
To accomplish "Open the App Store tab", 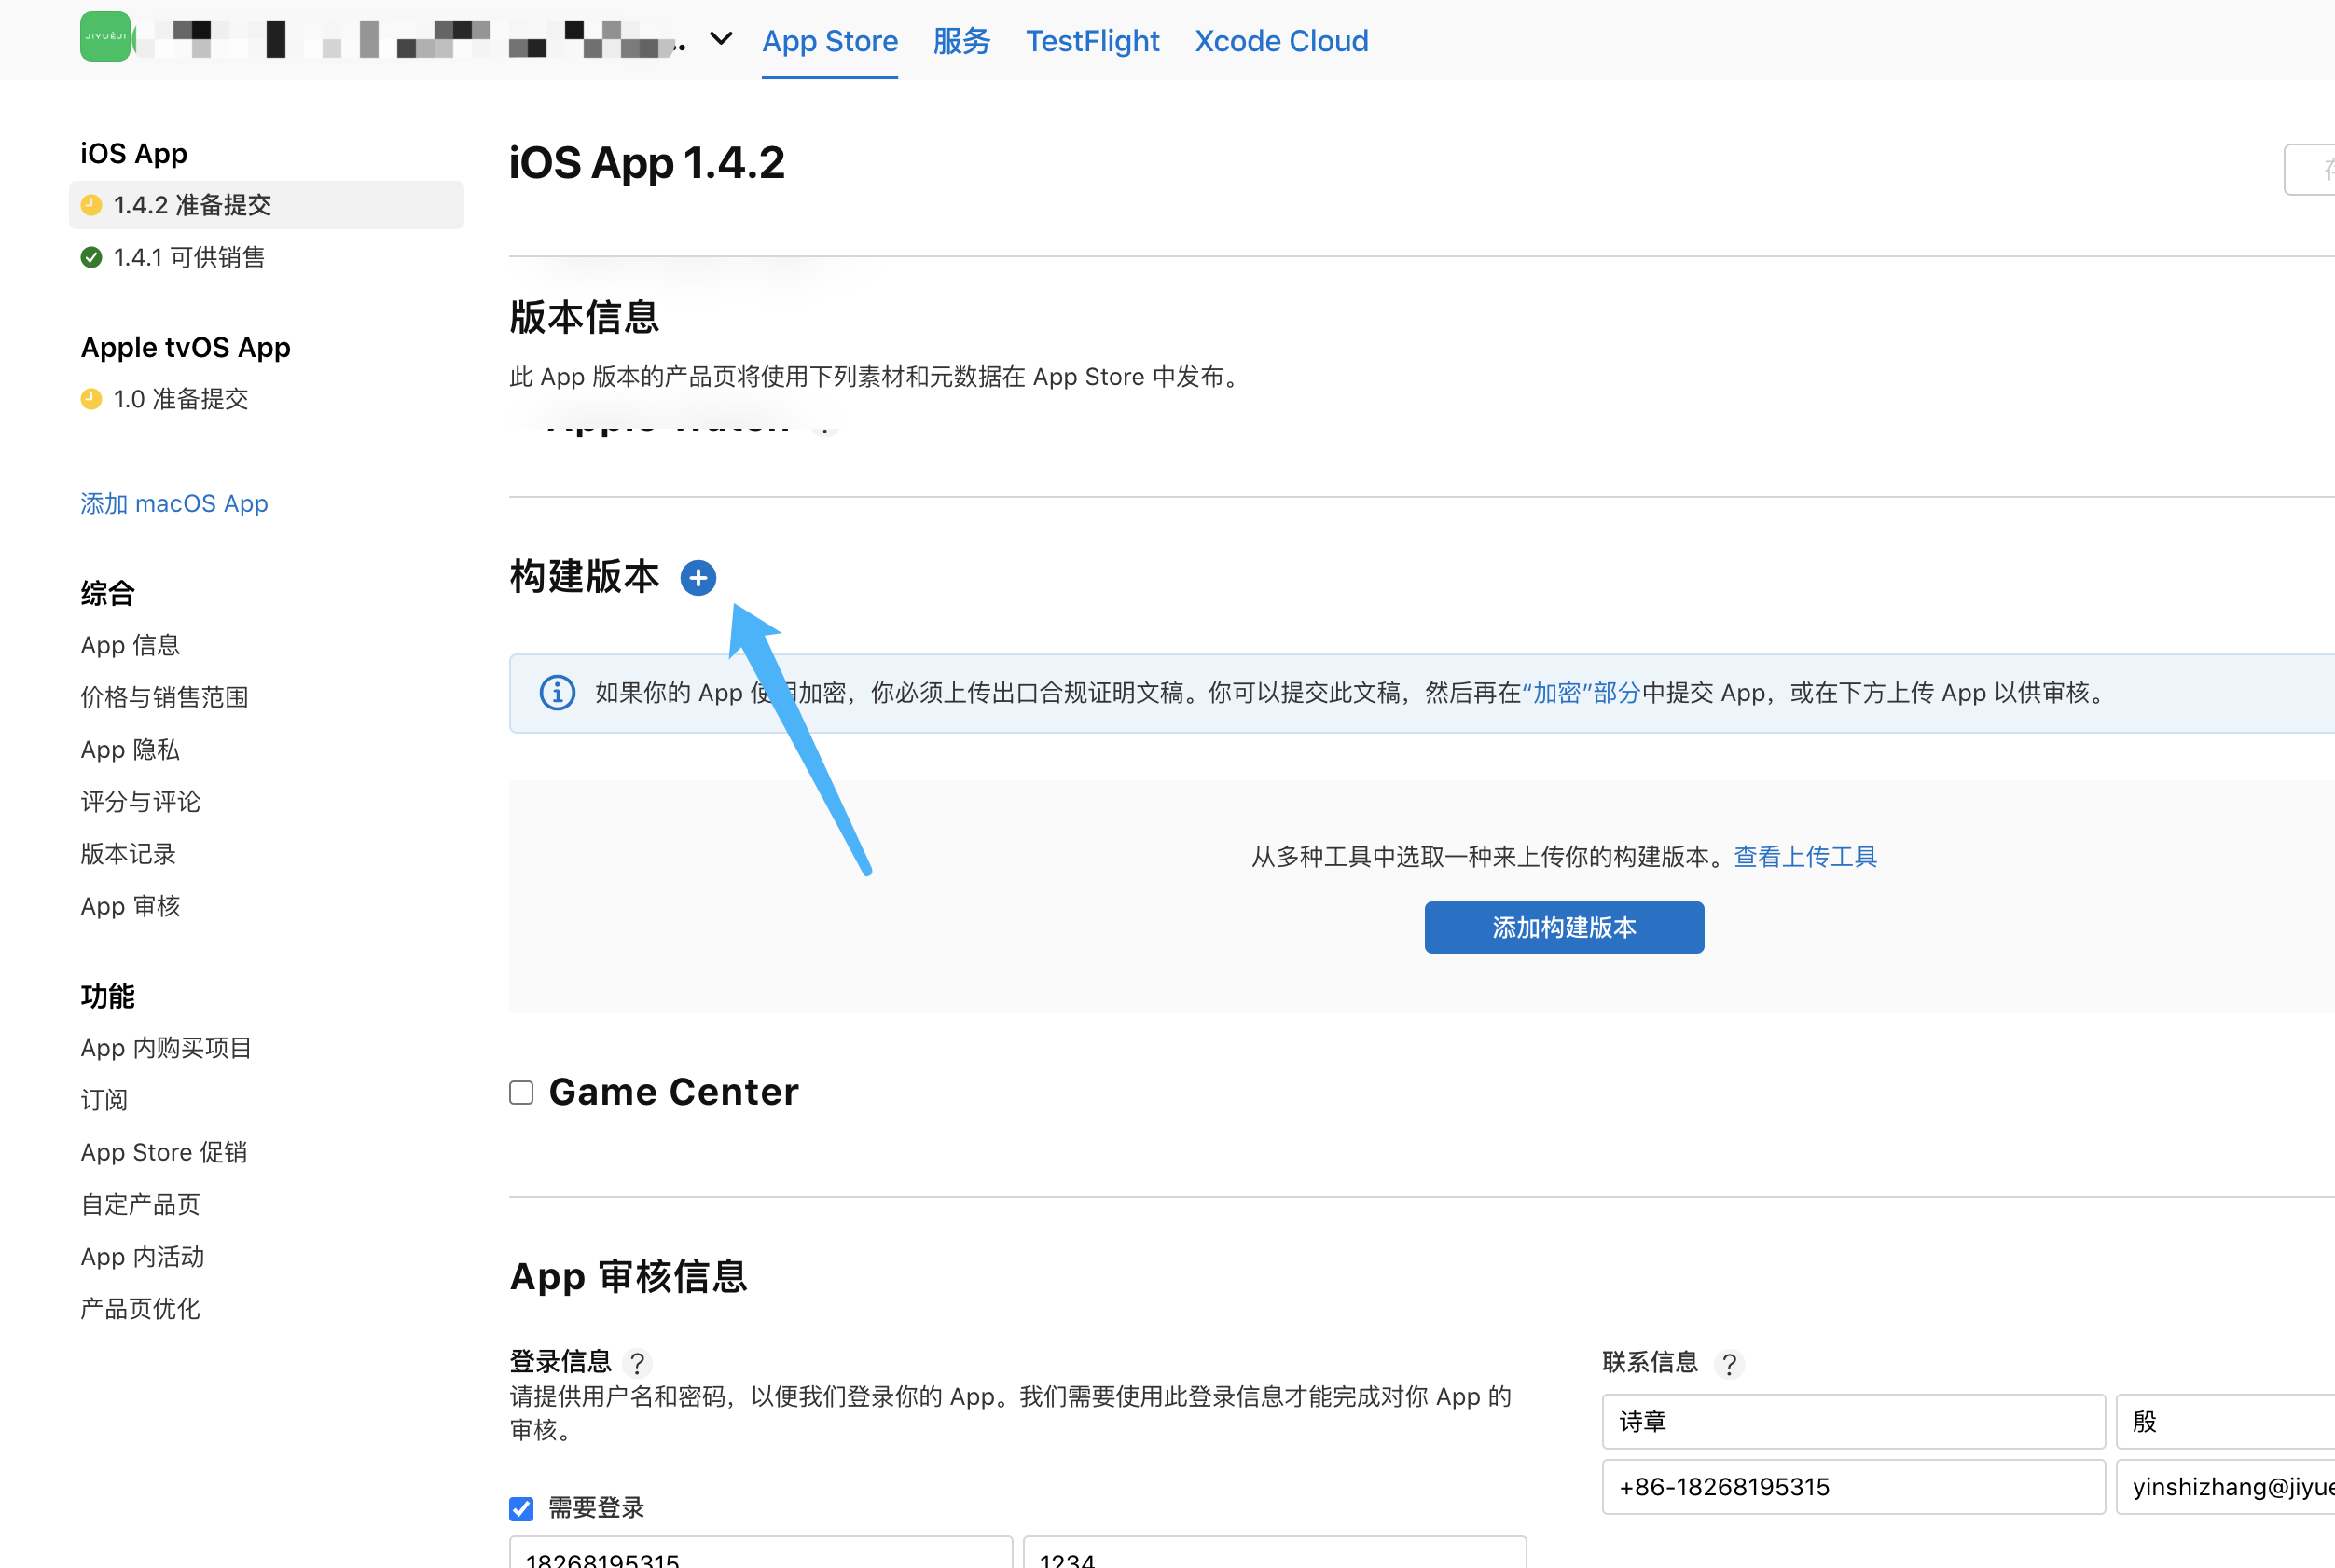I will coord(830,41).
